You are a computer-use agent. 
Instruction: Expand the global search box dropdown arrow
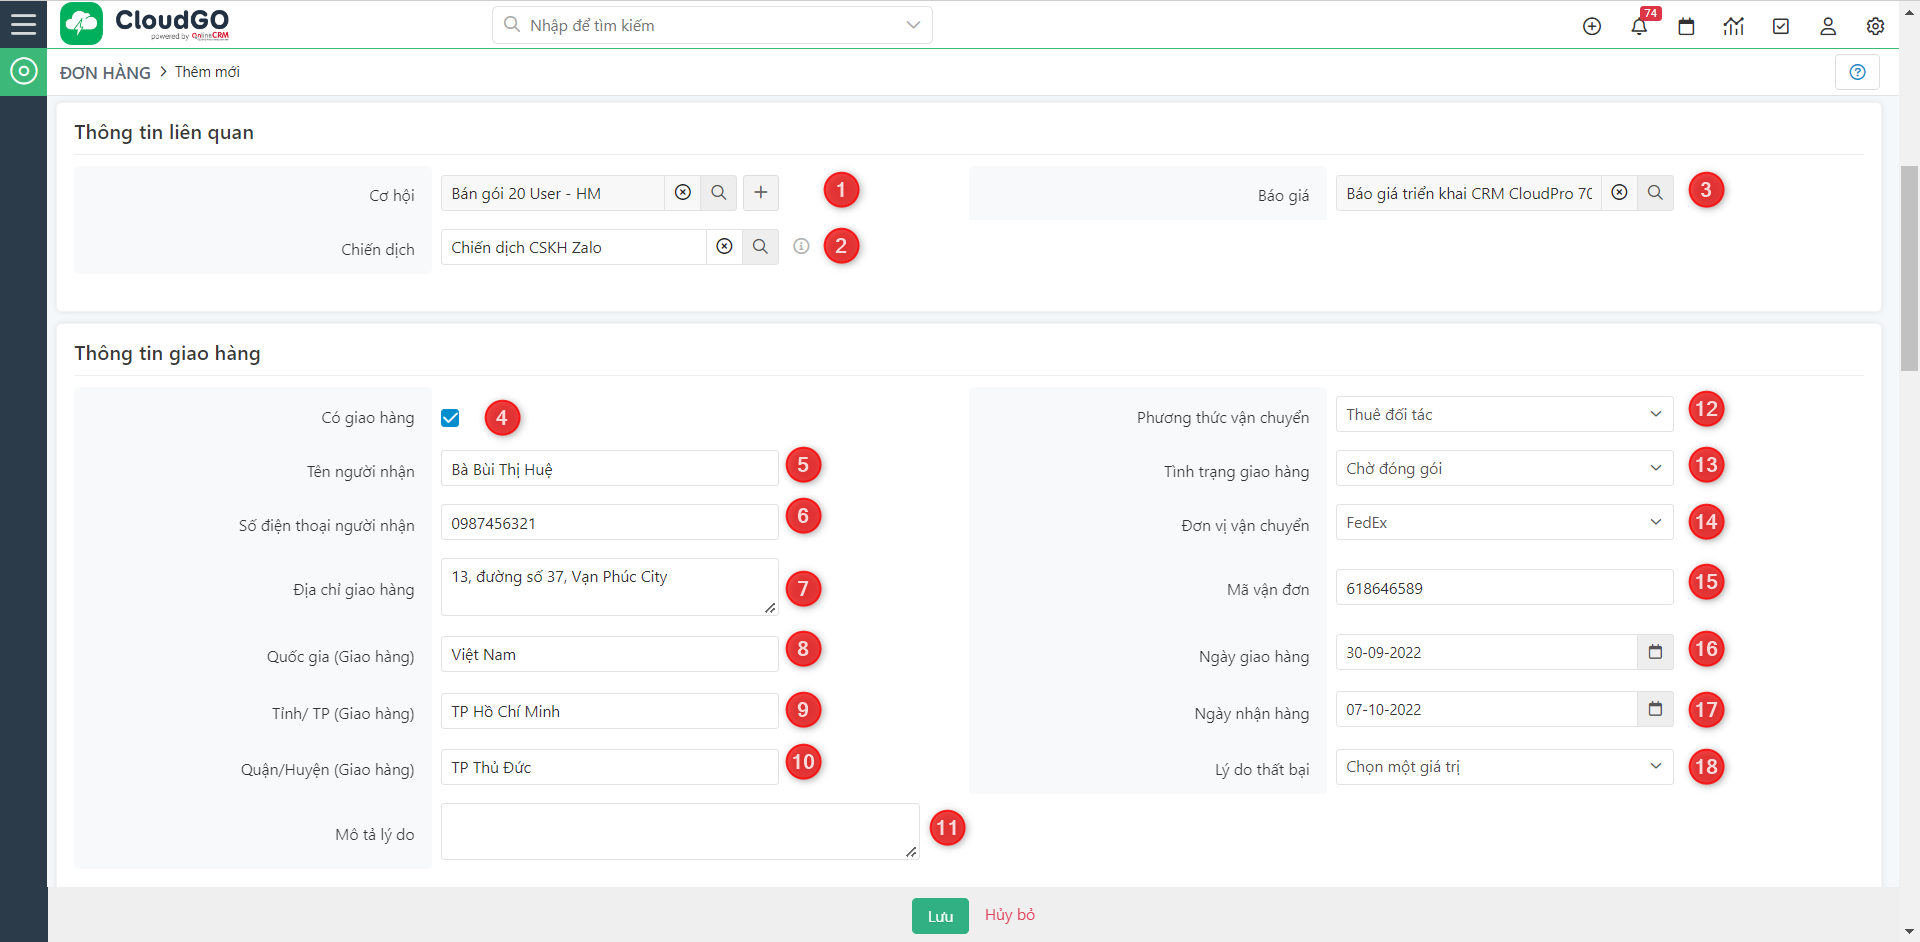[x=912, y=25]
